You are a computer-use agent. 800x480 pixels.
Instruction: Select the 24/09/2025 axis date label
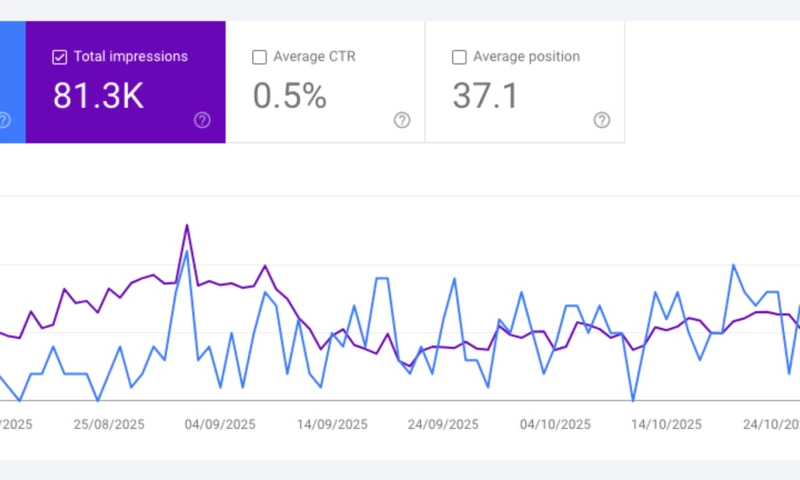443,424
